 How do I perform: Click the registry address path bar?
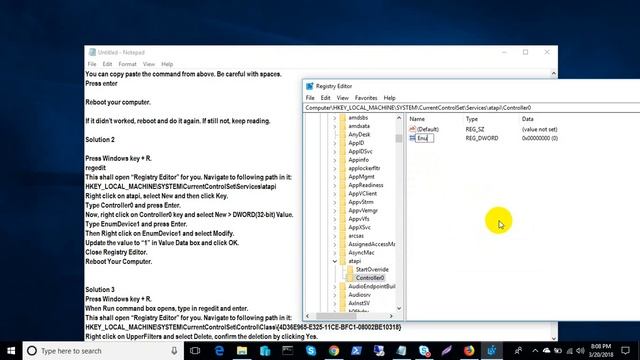[472, 108]
